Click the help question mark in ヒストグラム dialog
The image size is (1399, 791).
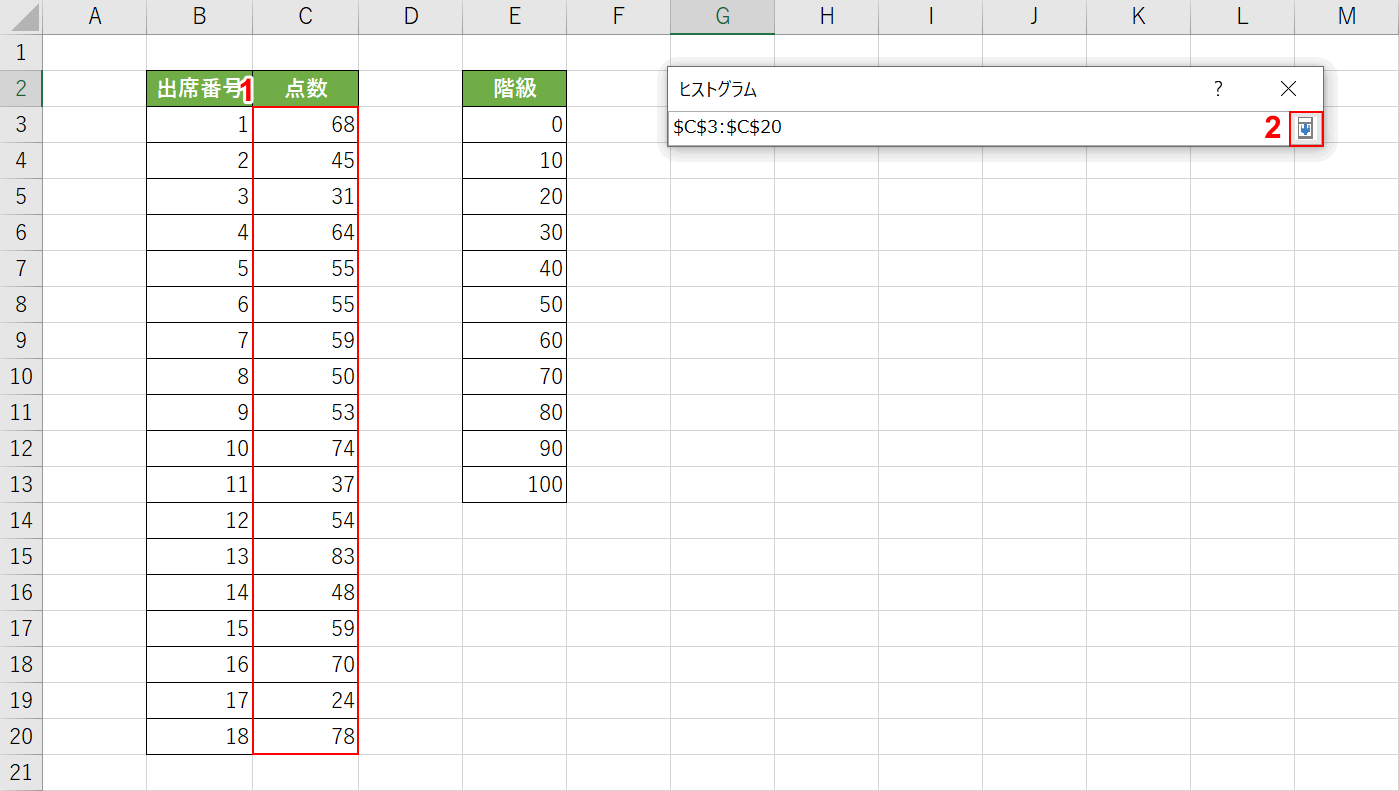[1217, 89]
